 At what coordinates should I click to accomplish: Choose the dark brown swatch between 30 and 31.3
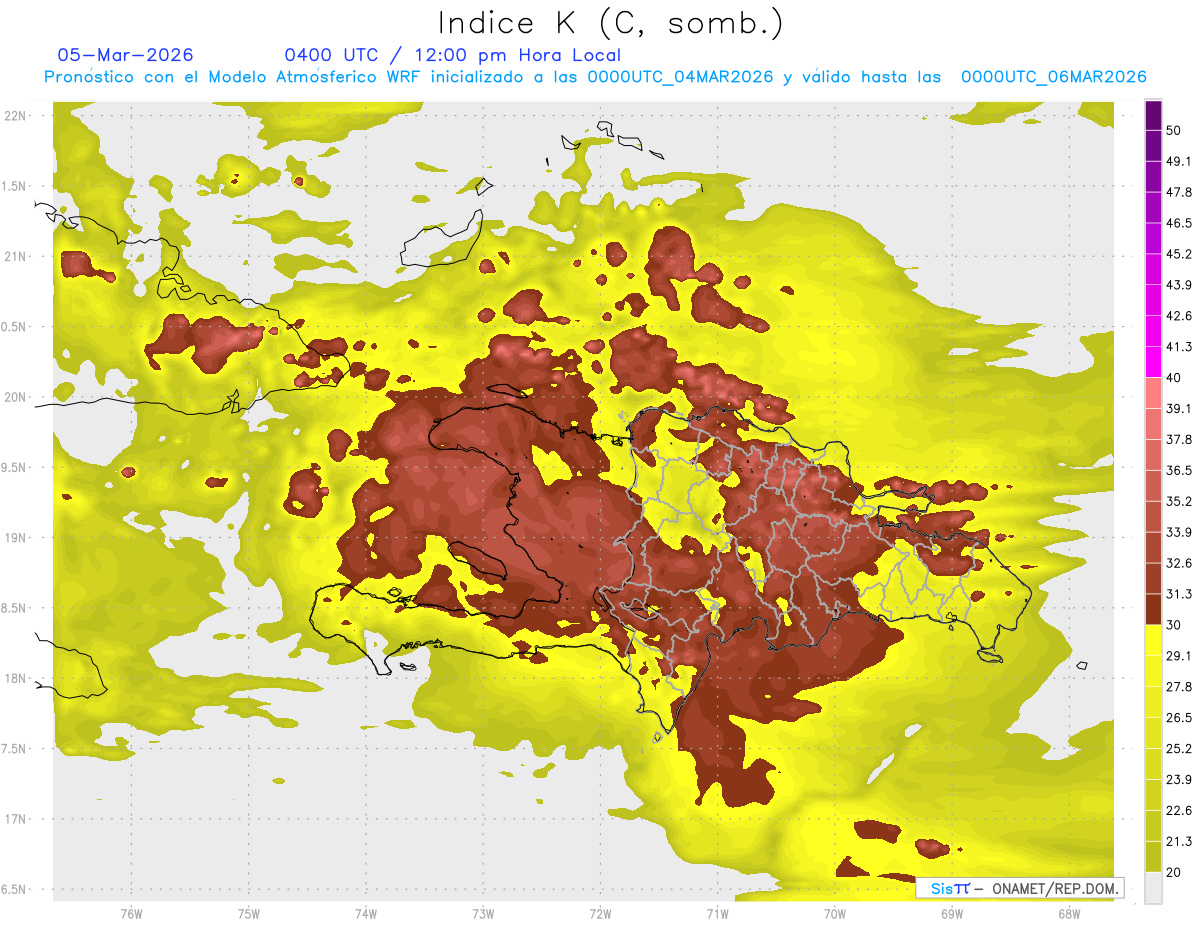pyautogui.click(x=1153, y=609)
